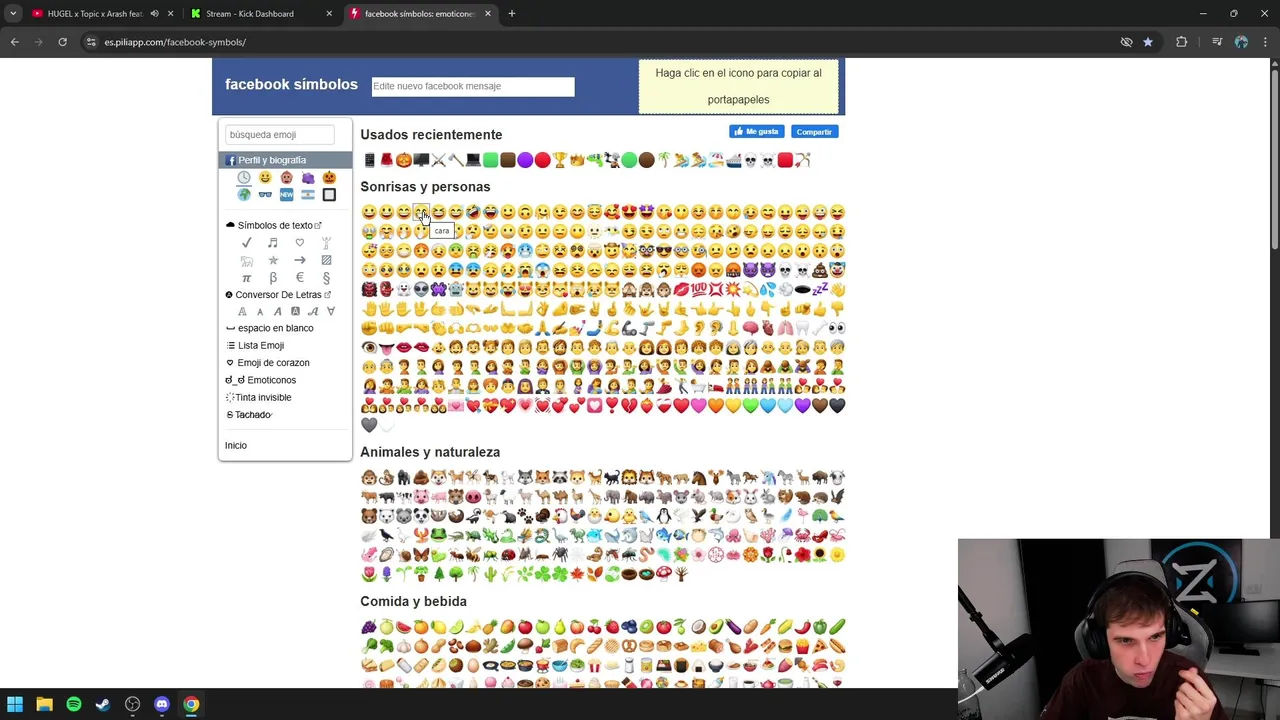Image resolution: width=1280 pixels, height=720 pixels.
Task: Copy the crossed swords emoji in recently used
Action: point(438,160)
